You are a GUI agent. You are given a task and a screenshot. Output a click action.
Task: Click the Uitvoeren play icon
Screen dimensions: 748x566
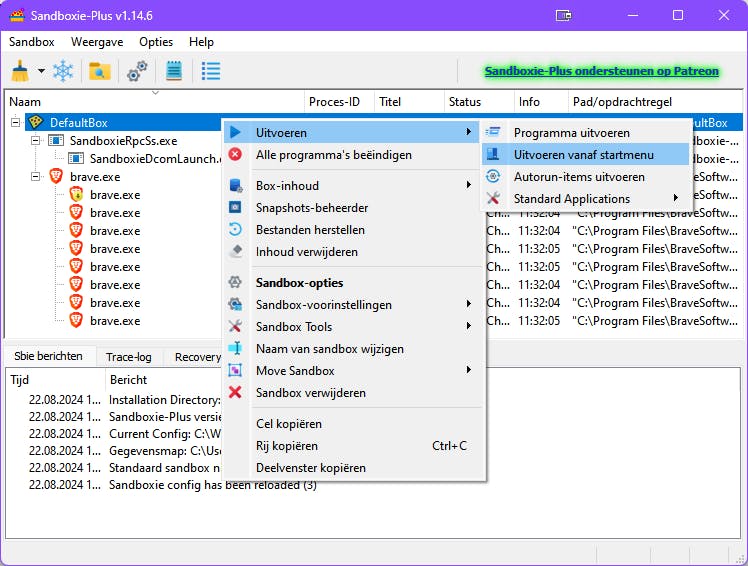click(235, 132)
